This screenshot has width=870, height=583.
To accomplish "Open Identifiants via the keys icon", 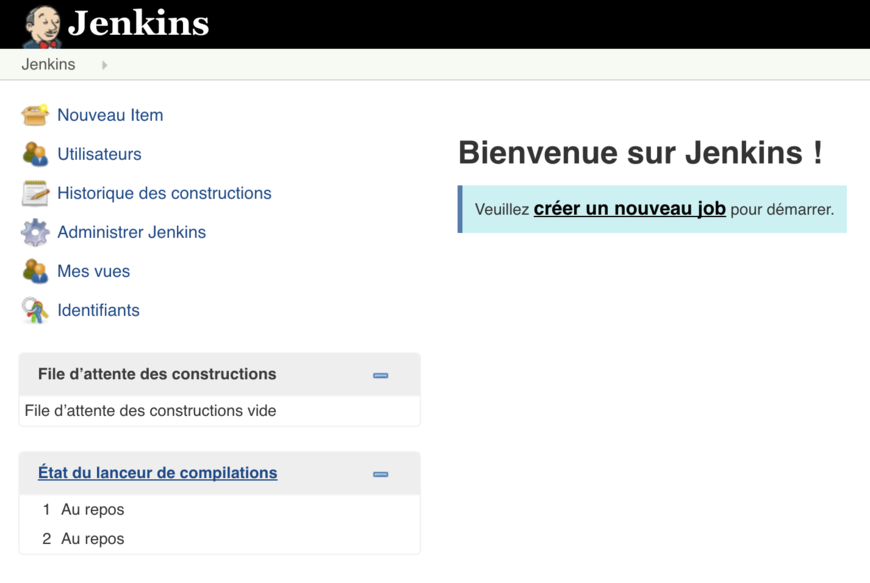I will click(x=34, y=310).
